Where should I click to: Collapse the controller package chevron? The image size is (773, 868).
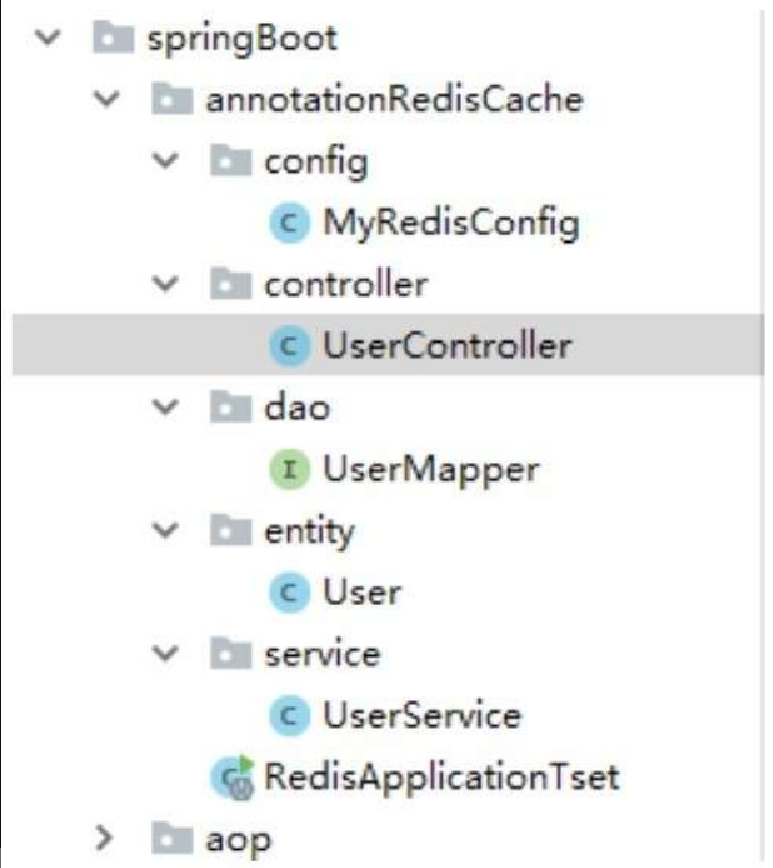coord(165,284)
